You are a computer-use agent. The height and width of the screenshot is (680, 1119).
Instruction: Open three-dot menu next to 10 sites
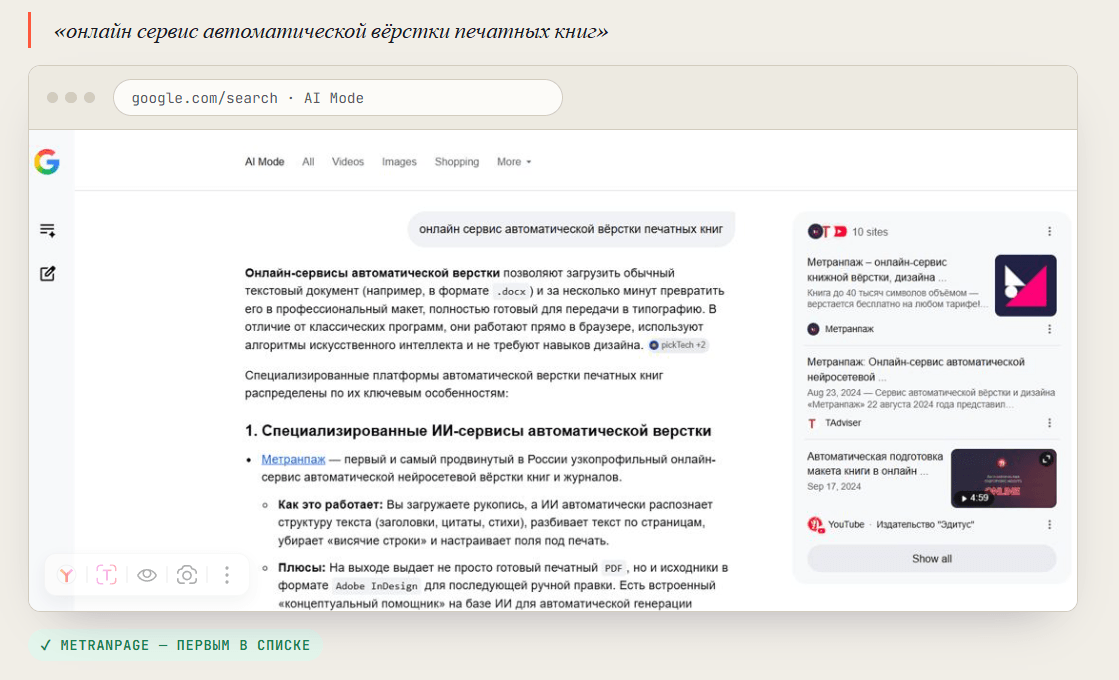tap(1049, 231)
